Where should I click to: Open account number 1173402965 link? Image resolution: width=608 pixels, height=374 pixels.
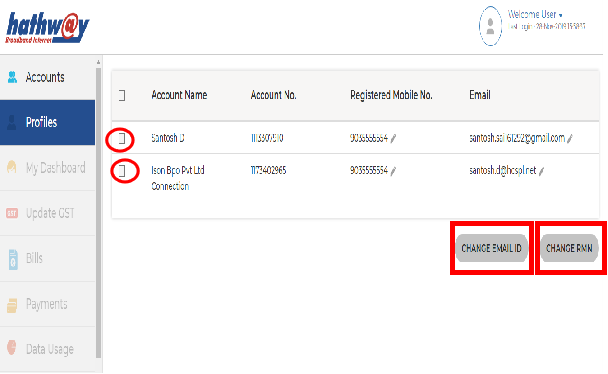(x=268, y=171)
